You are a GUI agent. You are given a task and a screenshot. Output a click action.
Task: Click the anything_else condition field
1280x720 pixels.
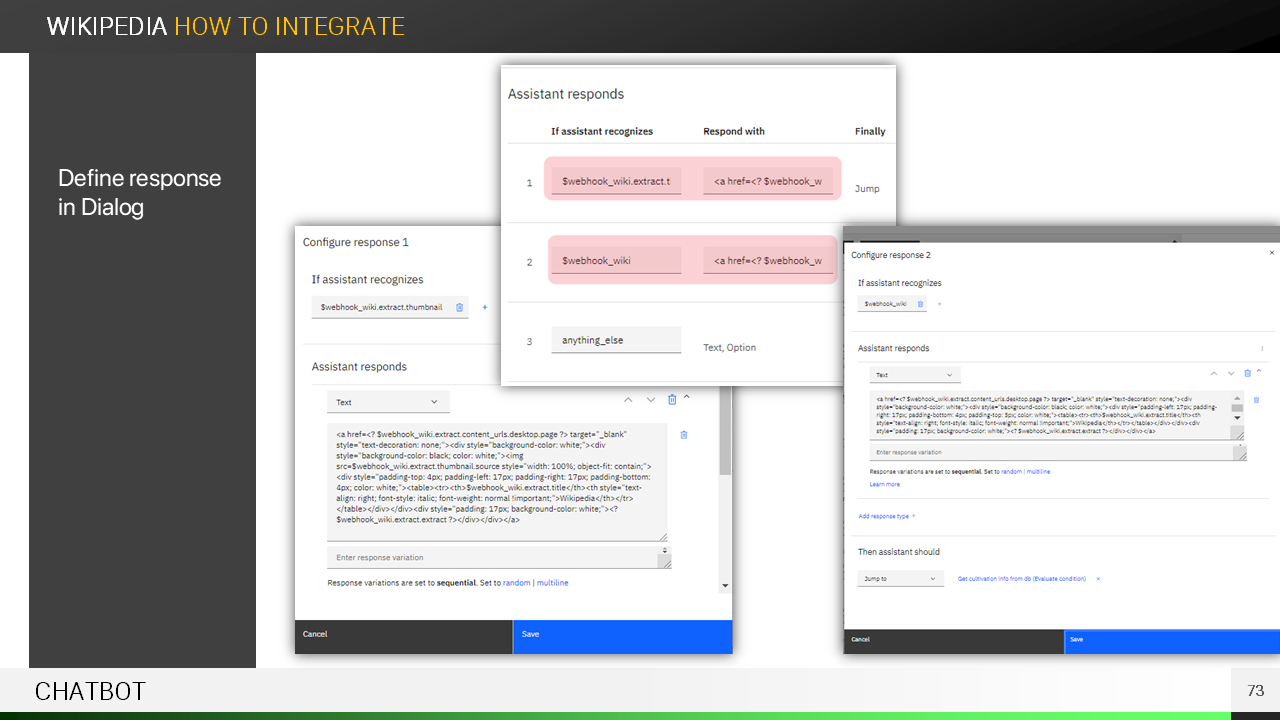point(616,340)
